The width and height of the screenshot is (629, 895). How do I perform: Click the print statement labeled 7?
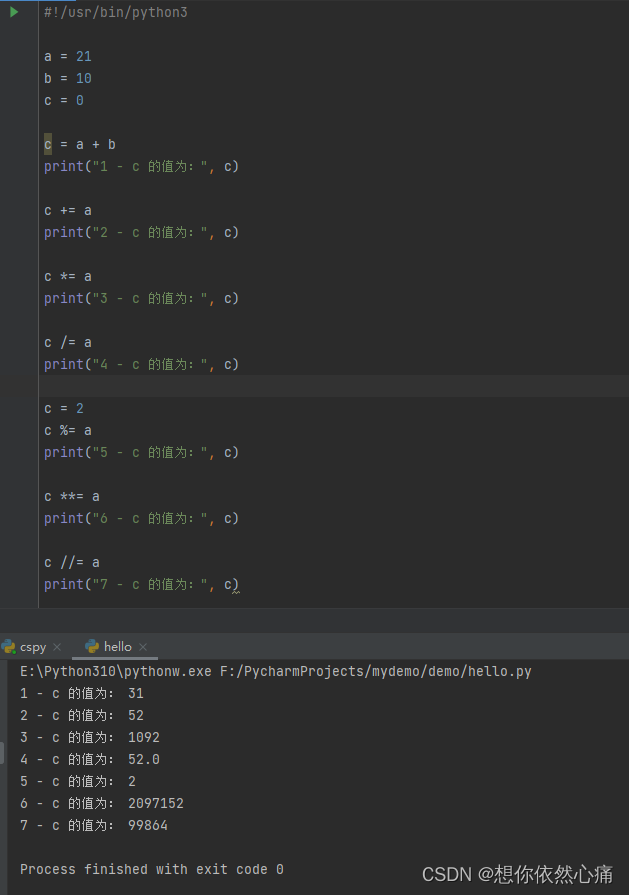click(x=142, y=584)
